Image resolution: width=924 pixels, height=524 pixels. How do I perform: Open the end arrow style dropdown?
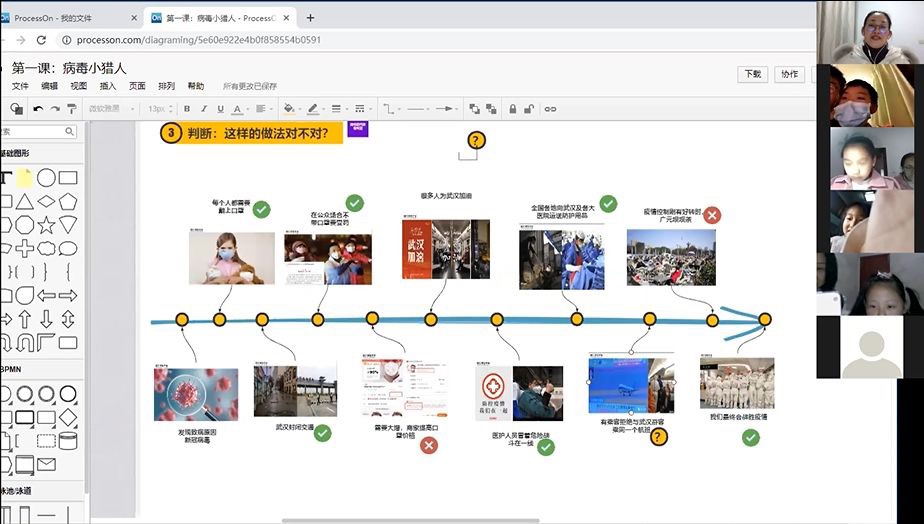[447, 108]
